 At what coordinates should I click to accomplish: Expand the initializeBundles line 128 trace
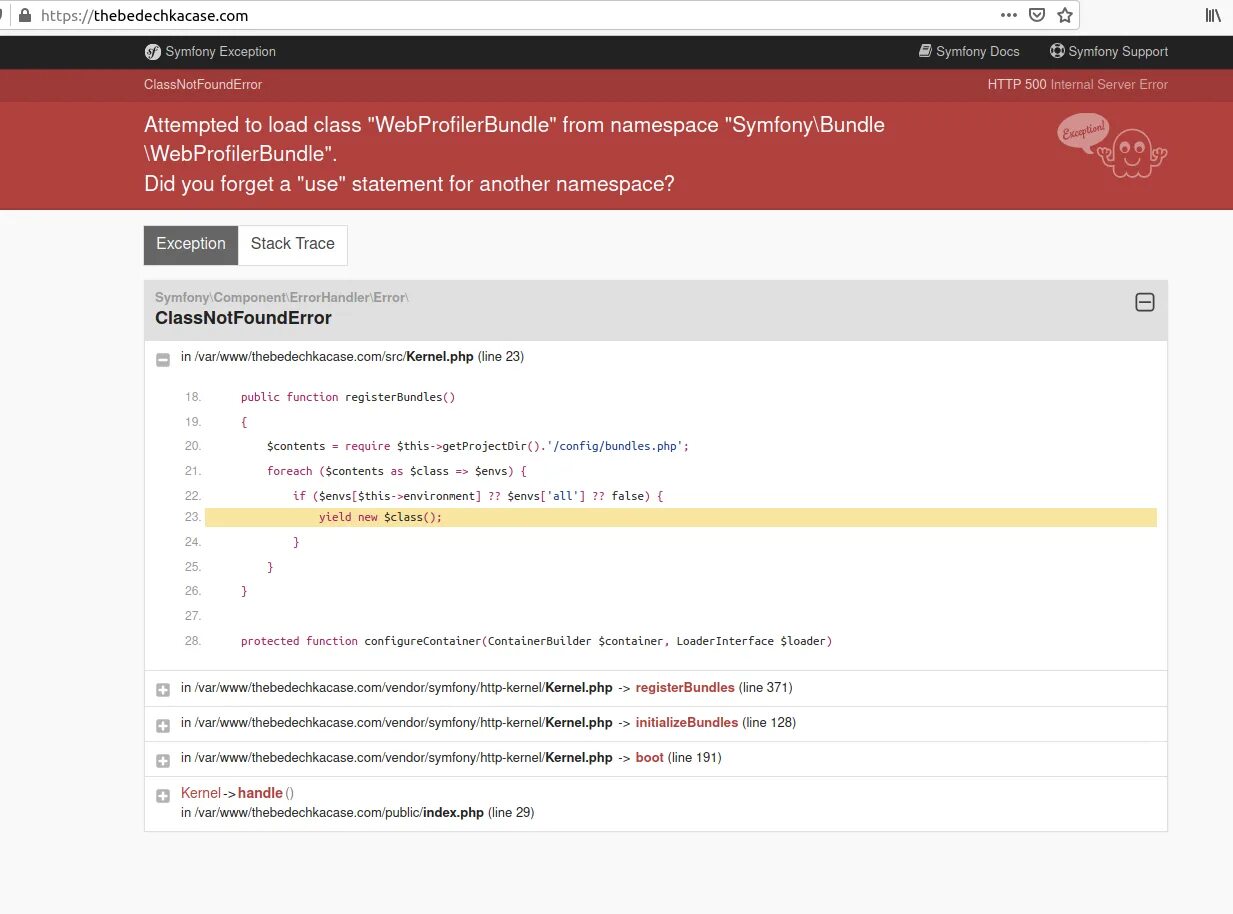pyautogui.click(x=163, y=725)
